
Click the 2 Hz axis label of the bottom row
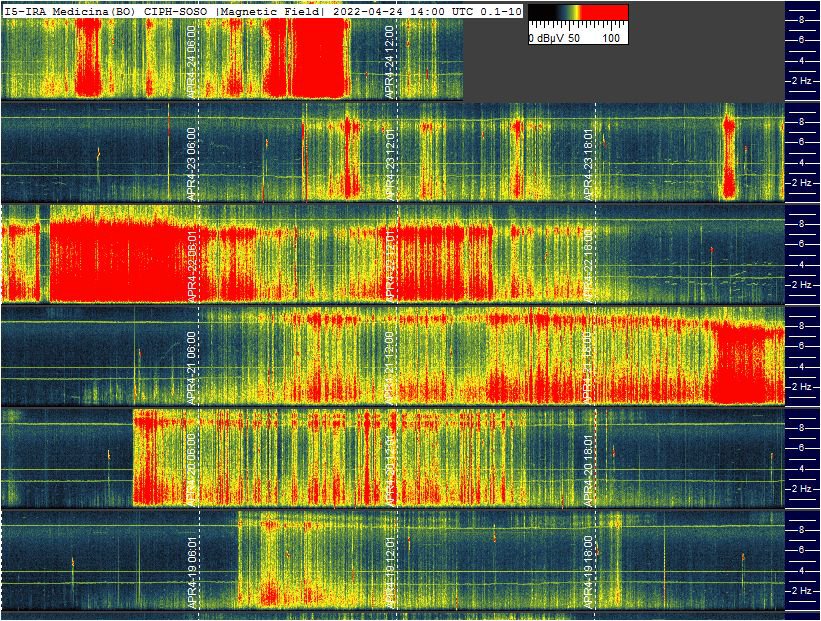click(802, 591)
